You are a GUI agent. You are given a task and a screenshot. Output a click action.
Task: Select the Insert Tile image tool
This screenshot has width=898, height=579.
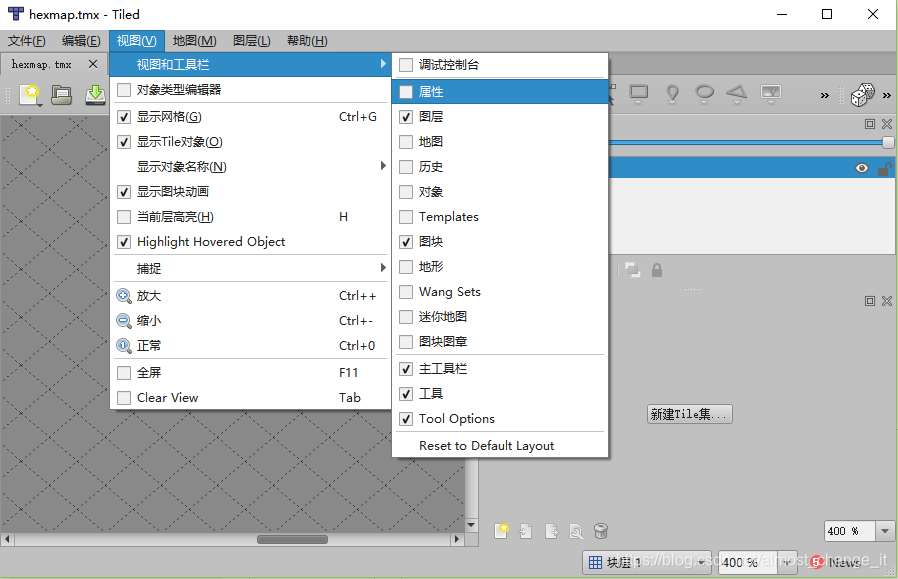coord(771,94)
